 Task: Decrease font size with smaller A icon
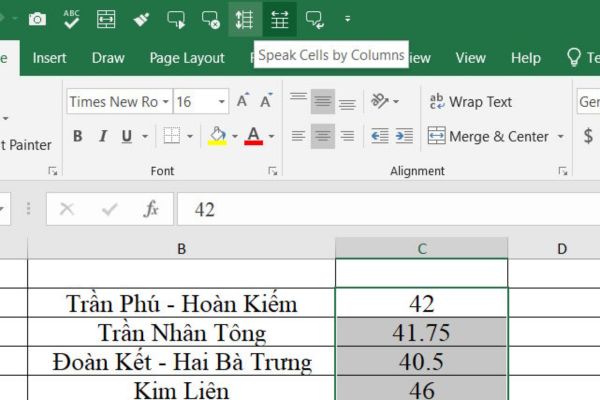(x=266, y=101)
